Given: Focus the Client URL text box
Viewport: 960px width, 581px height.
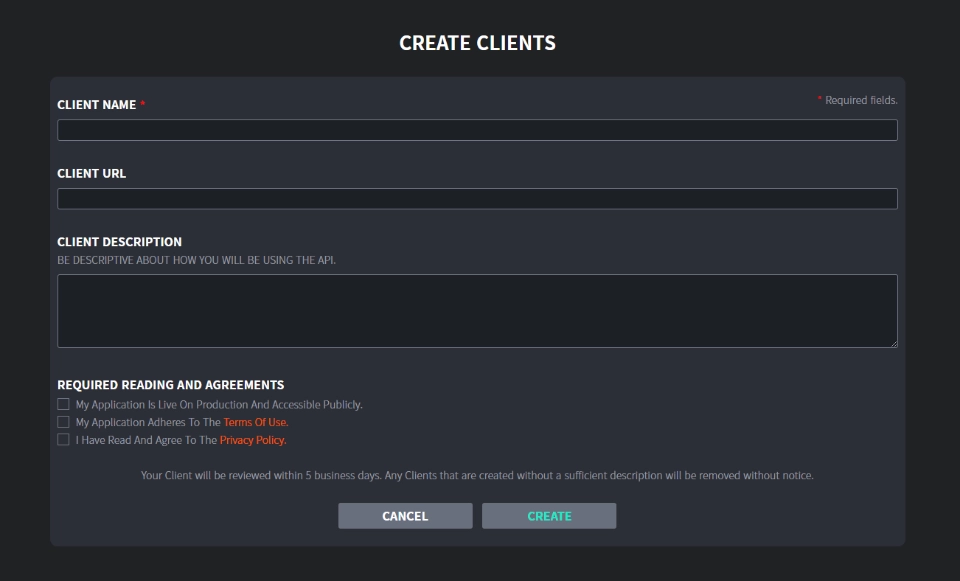Looking at the screenshot, I should point(478,198).
